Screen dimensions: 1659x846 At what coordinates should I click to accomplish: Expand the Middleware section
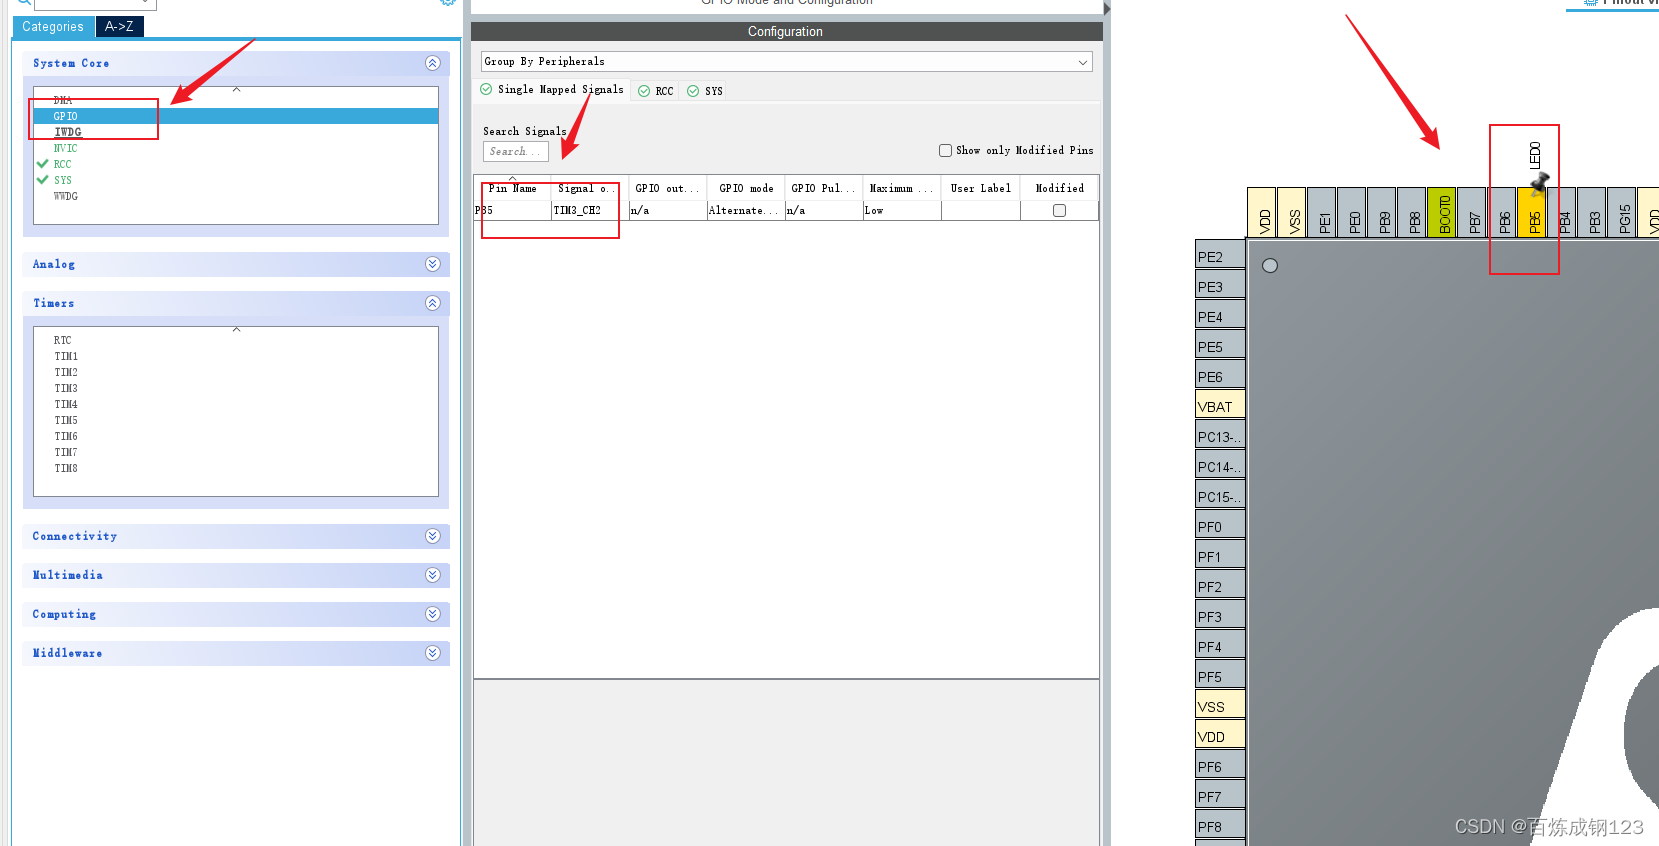[432, 653]
